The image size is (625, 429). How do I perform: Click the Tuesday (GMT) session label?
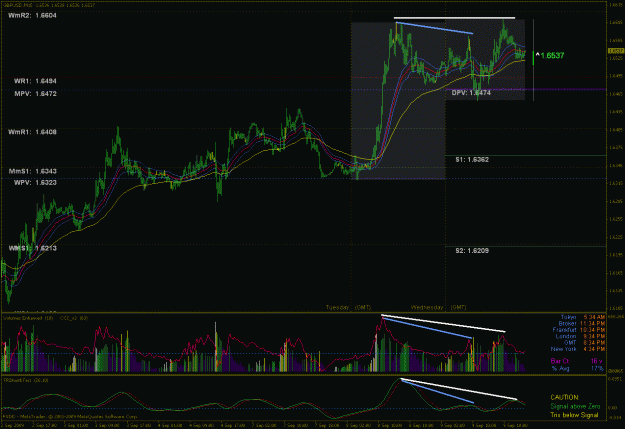tap(348, 307)
